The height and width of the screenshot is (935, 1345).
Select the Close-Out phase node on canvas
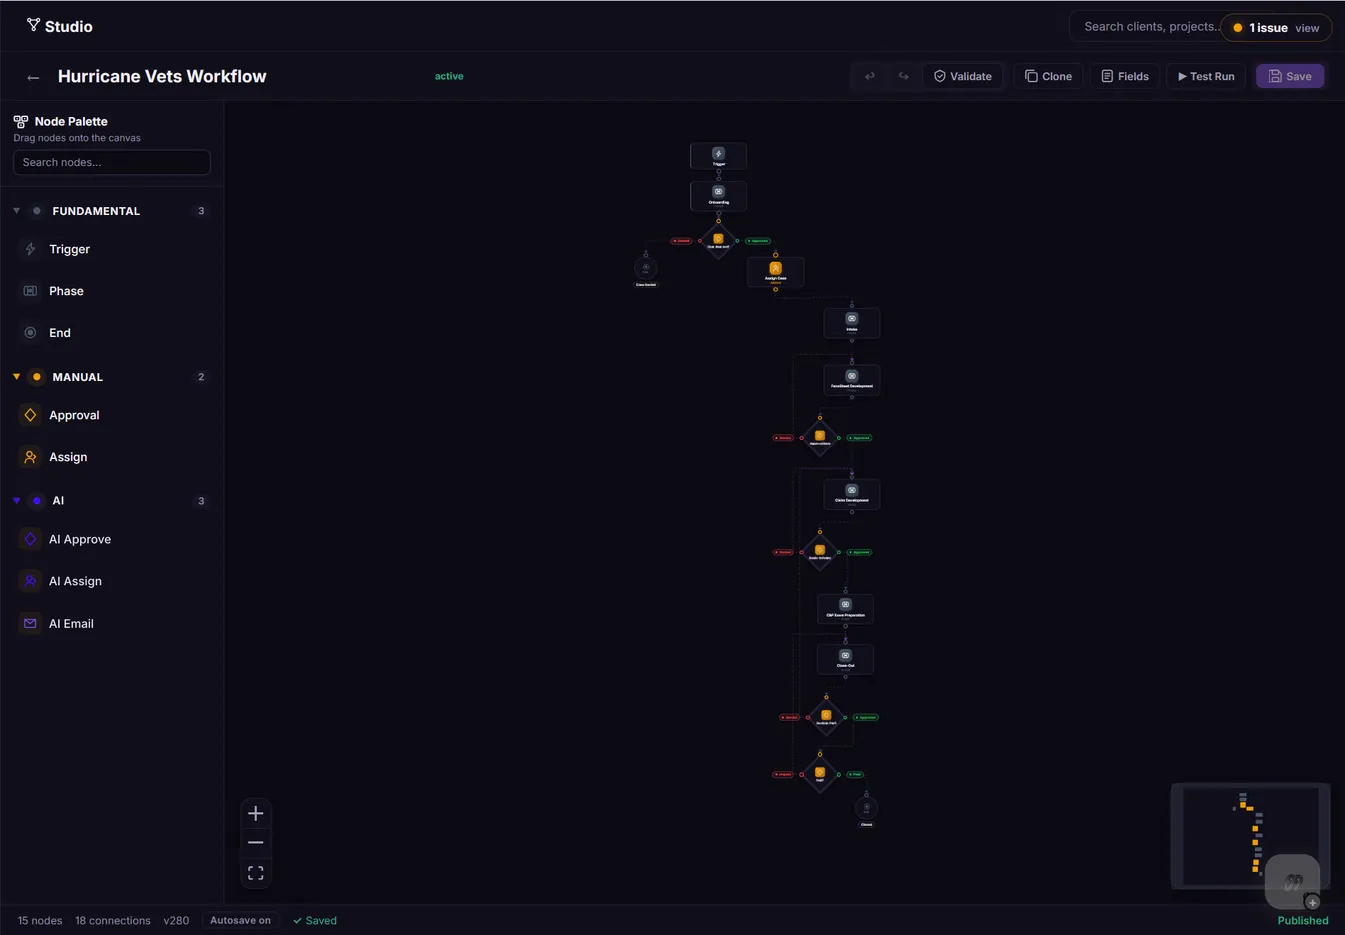pyautogui.click(x=845, y=659)
